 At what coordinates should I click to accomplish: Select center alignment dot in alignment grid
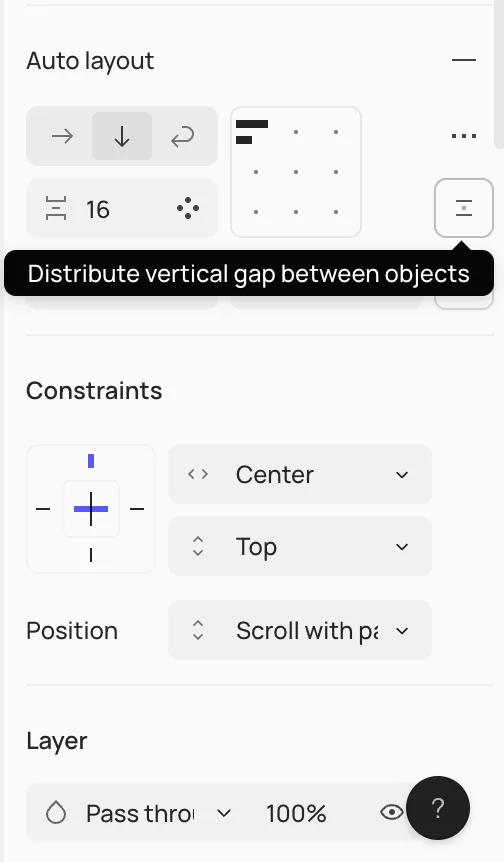[296, 172]
